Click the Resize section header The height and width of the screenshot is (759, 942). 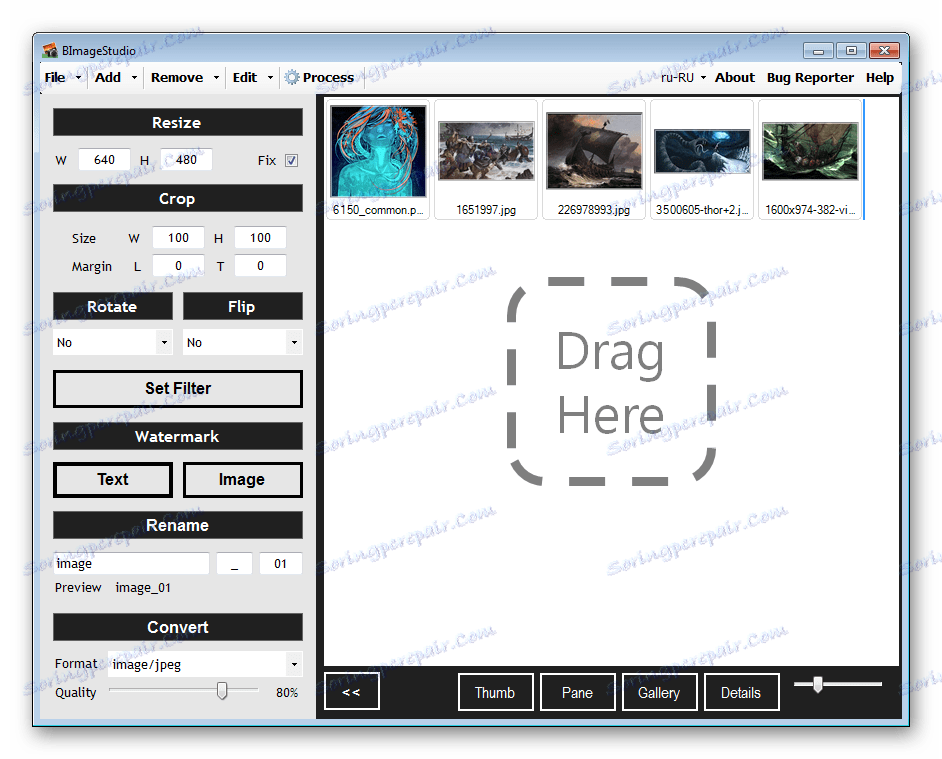pyautogui.click(x=178, y=123)
